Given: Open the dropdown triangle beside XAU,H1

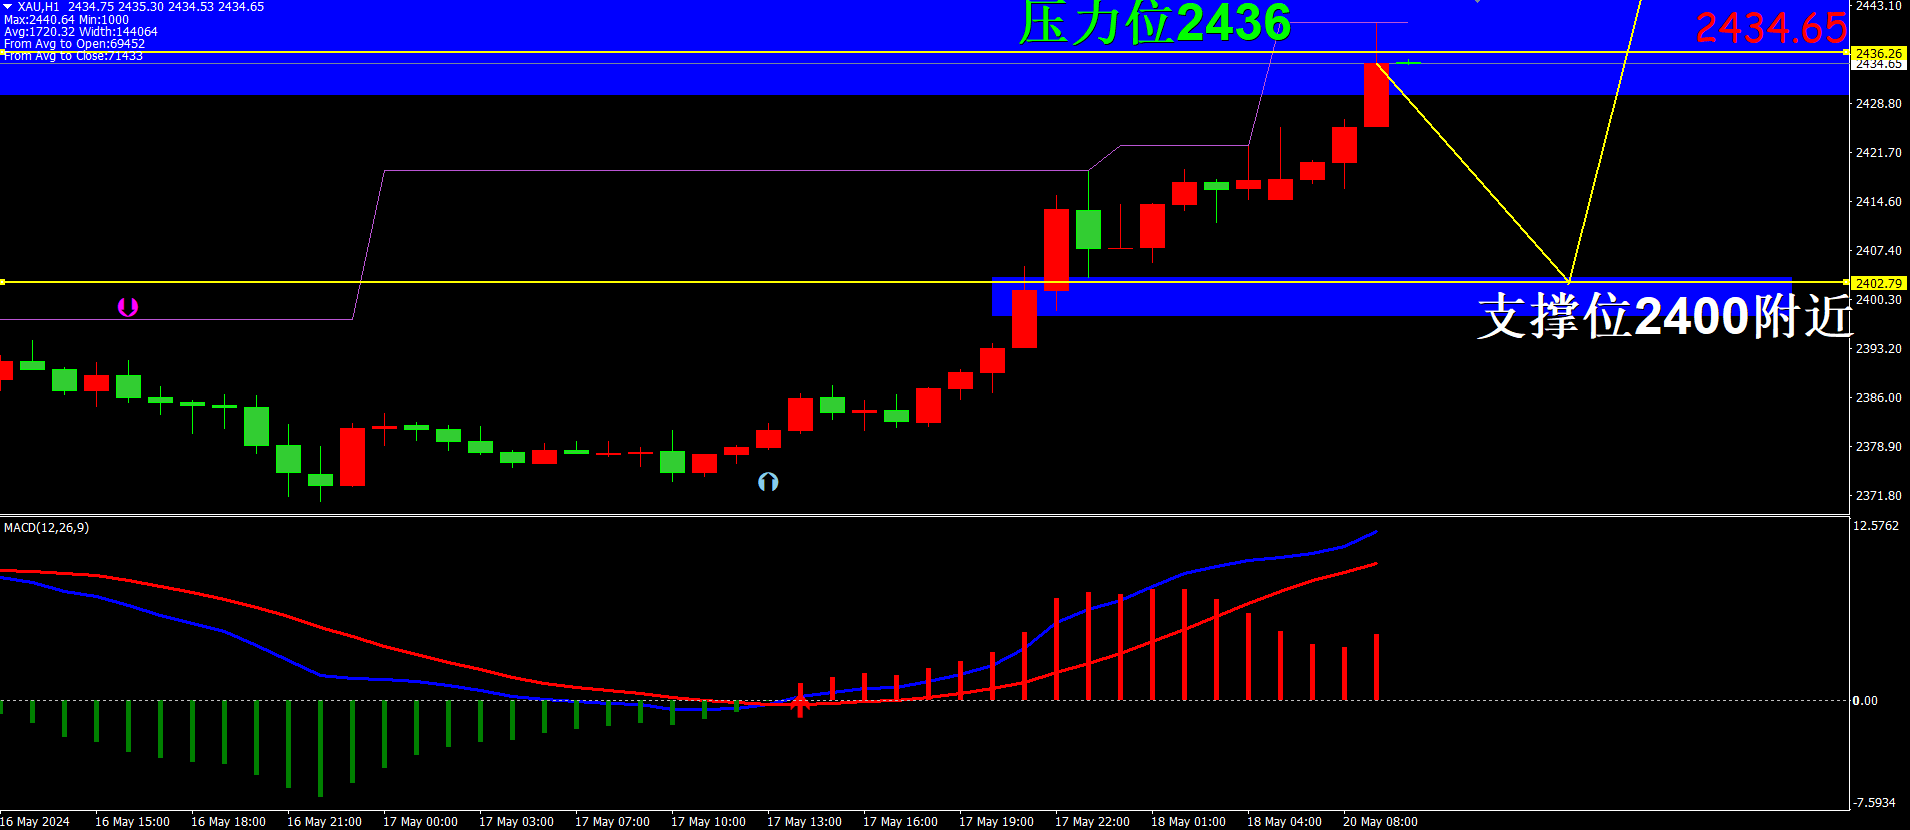Looking at the screenshot, I should [8, 7].
